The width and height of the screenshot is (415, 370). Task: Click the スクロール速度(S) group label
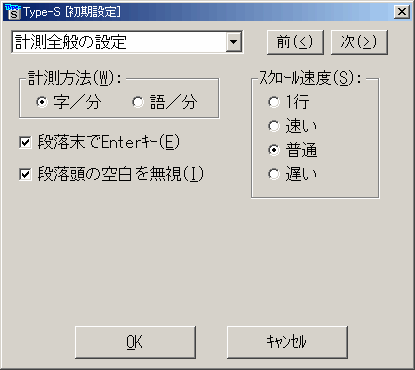(310, 78)
